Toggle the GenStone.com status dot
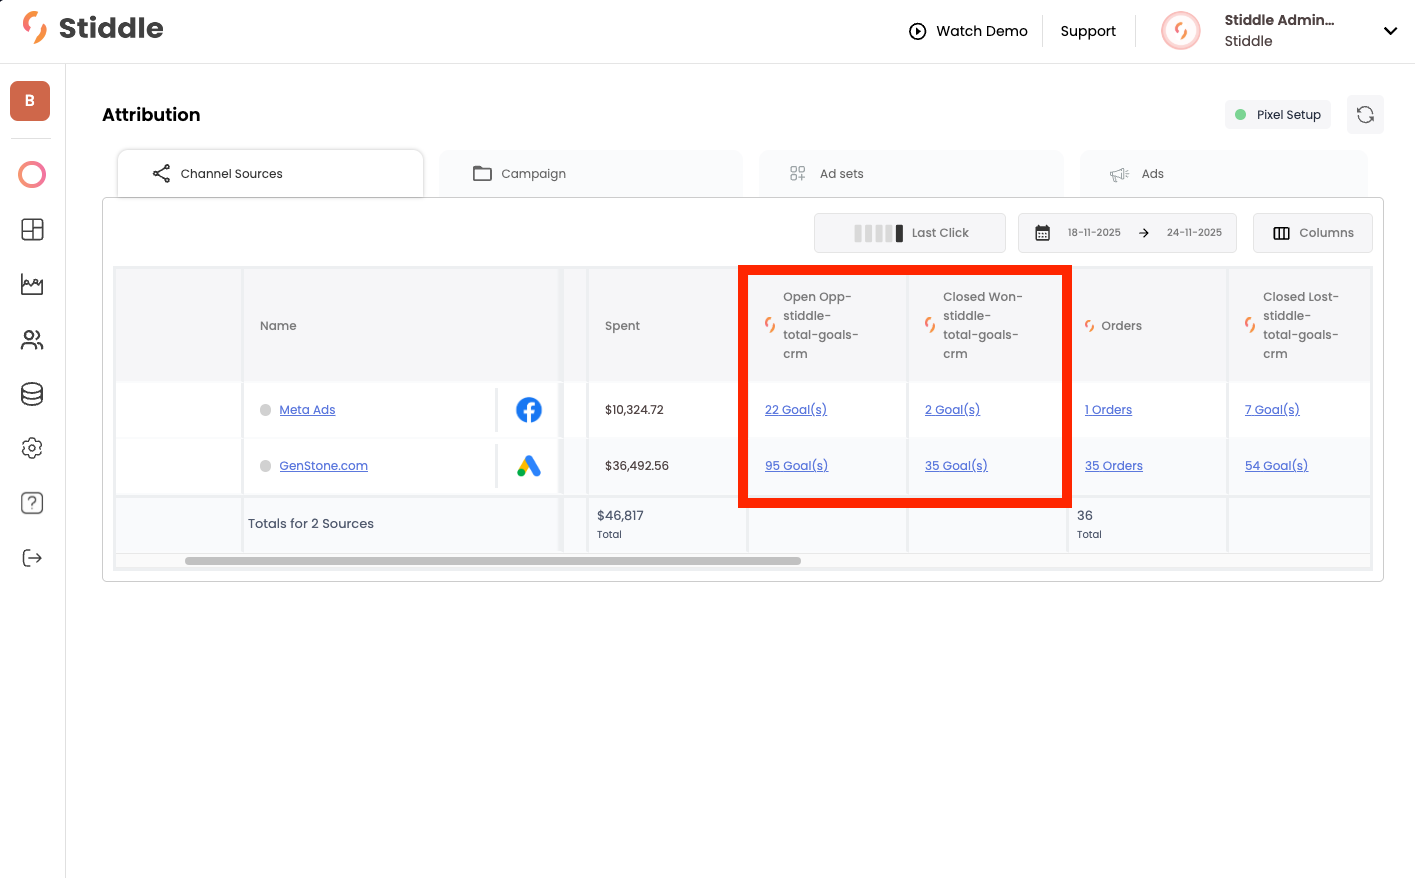The height and width of the screenshot is (878, 1415). click(266, 466)
